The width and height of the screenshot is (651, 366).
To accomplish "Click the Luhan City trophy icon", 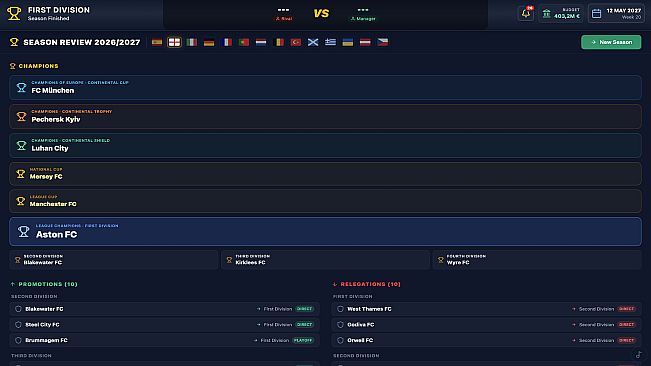I will point(22,145).
